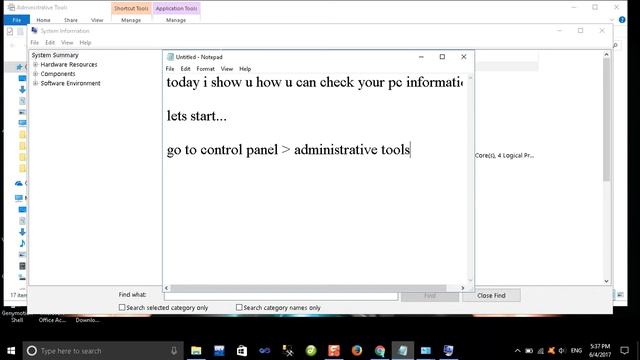The image size is (640, 360).
Task: Click the 'Core(s), 4 Logical Pr...' text
Action: tap(504, 156)
